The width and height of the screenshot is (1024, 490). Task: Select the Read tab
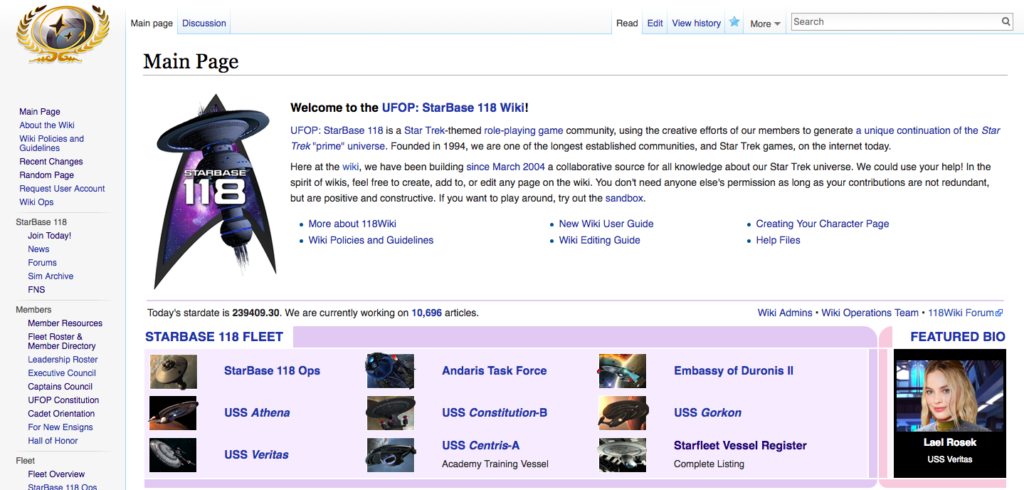coord(627,23)
